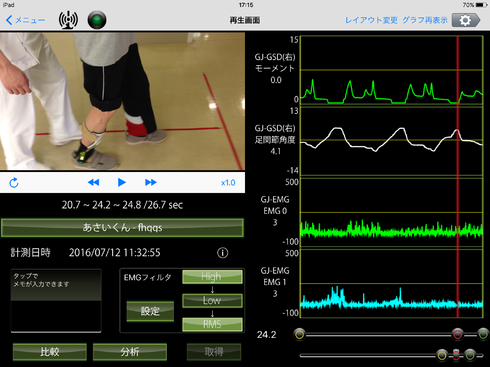Image resolution: width=490 pixels, height=367 pixels.
Task: Tap the memo input area
Action: [x=56, y=301]
